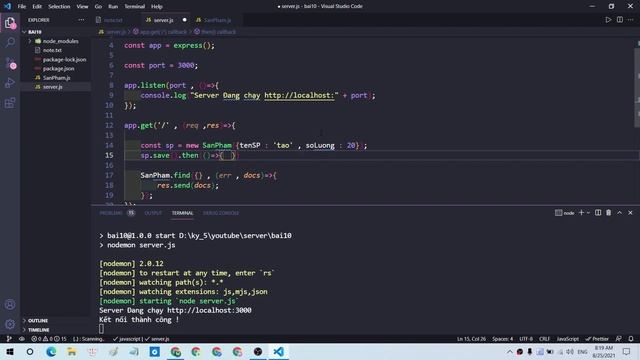Open the Extensions view
The width and height of the screenshot is (640, 360).
tap(10, 103)
